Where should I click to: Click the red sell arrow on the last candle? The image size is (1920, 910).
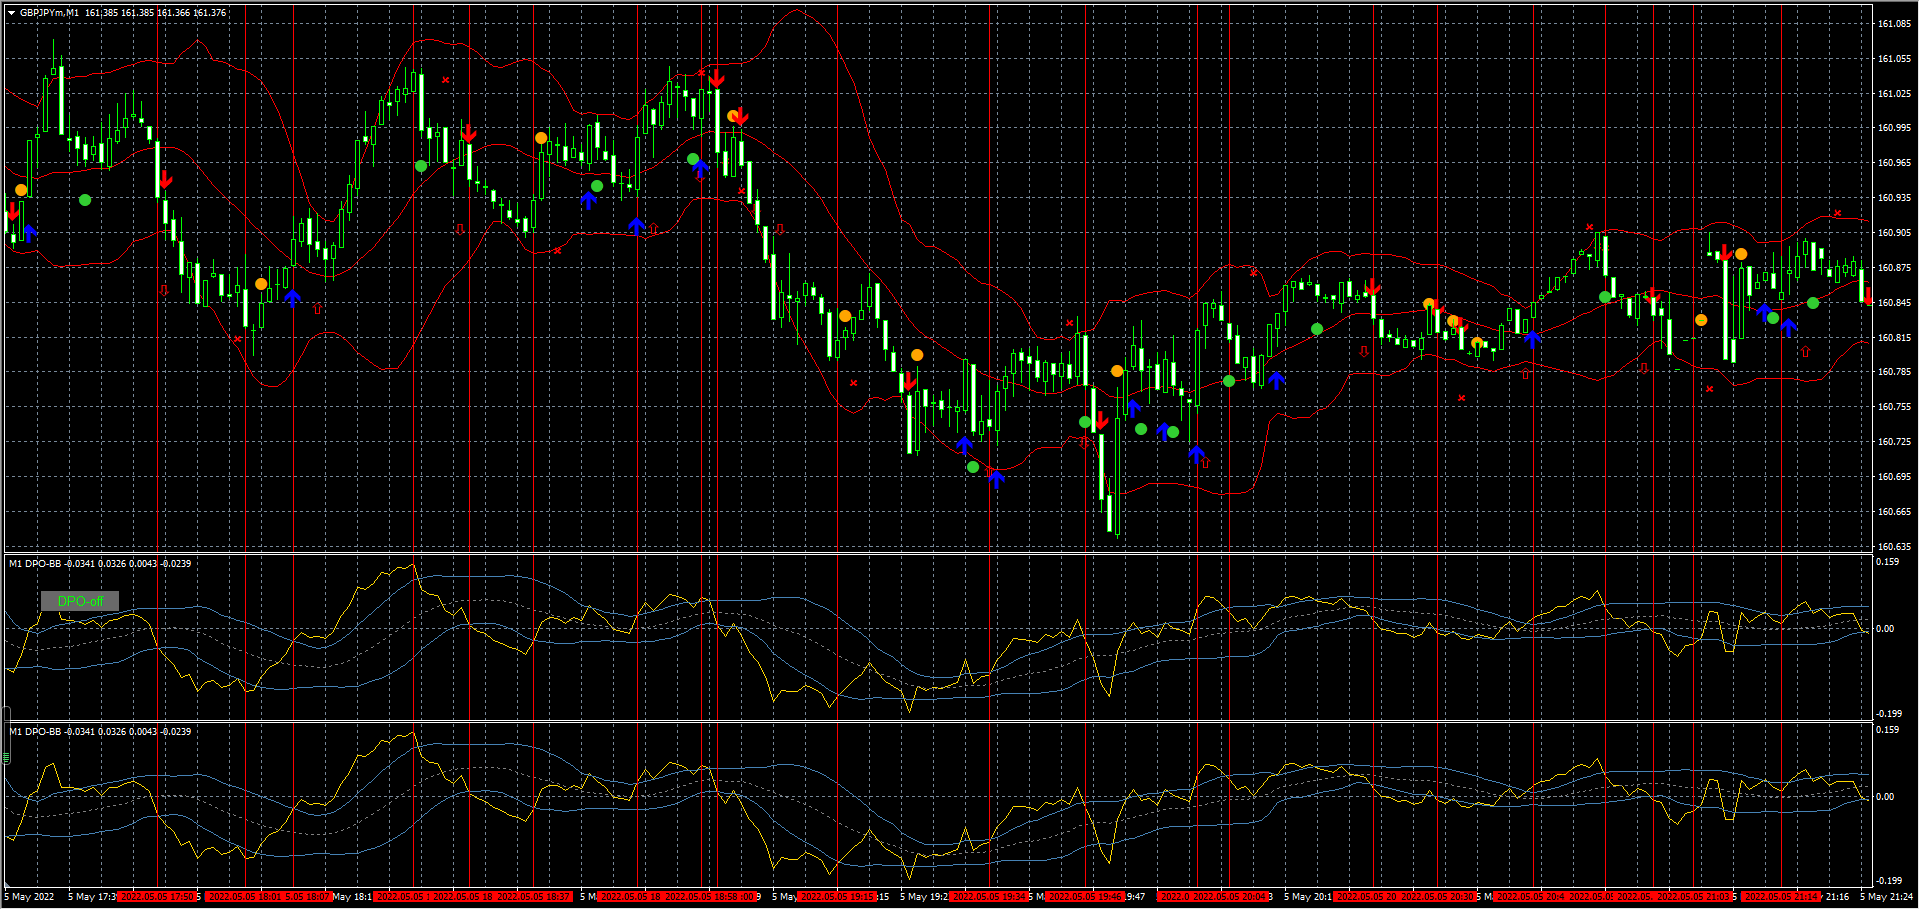pos(1866,297)
